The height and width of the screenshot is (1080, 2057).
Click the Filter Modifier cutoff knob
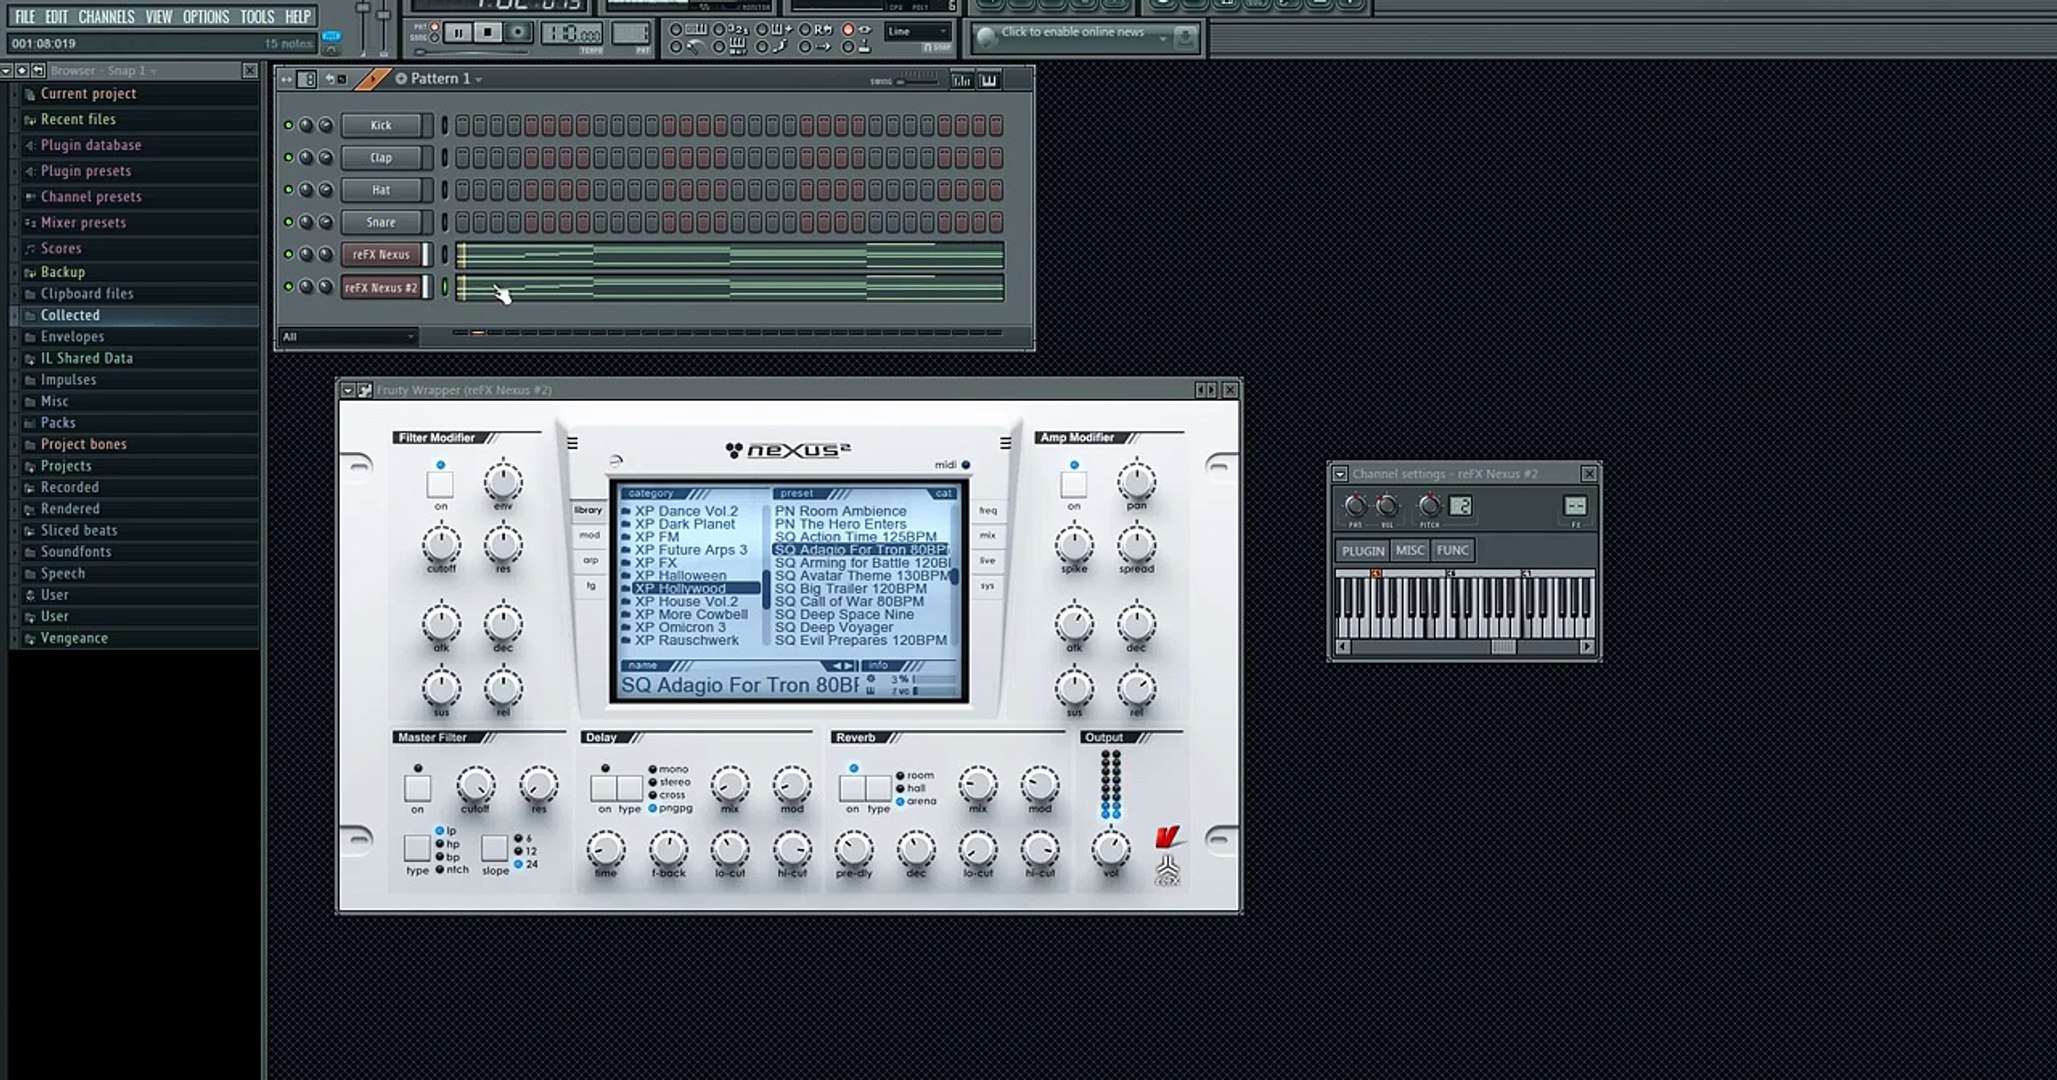441,545
